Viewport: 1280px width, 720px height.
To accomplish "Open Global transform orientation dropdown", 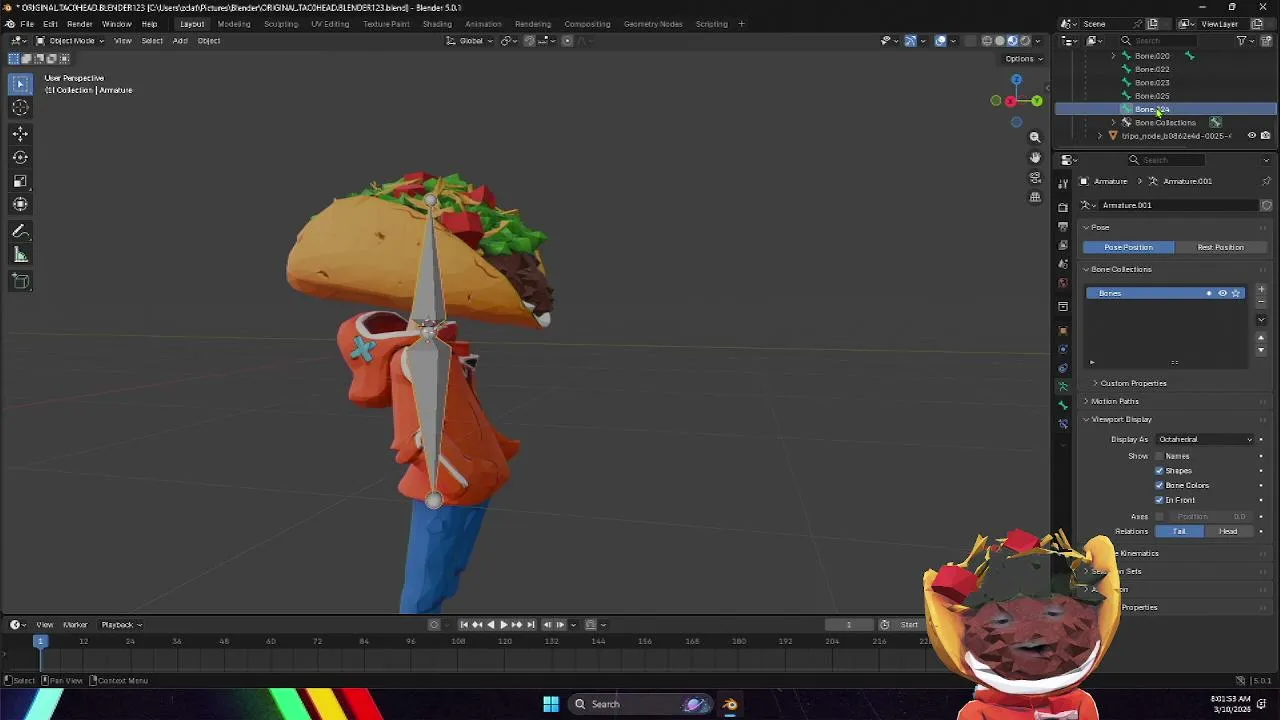I will (470, 41).
